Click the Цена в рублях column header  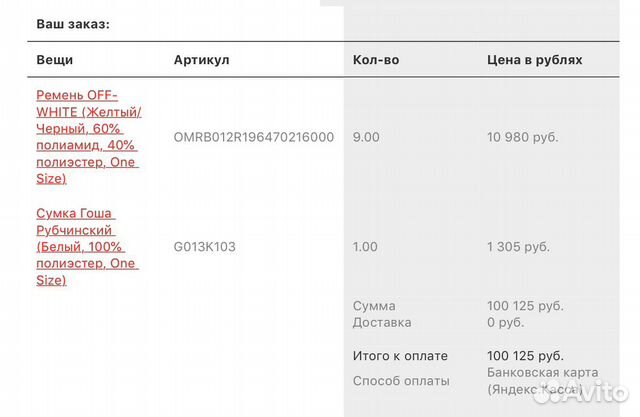[535, 60]
